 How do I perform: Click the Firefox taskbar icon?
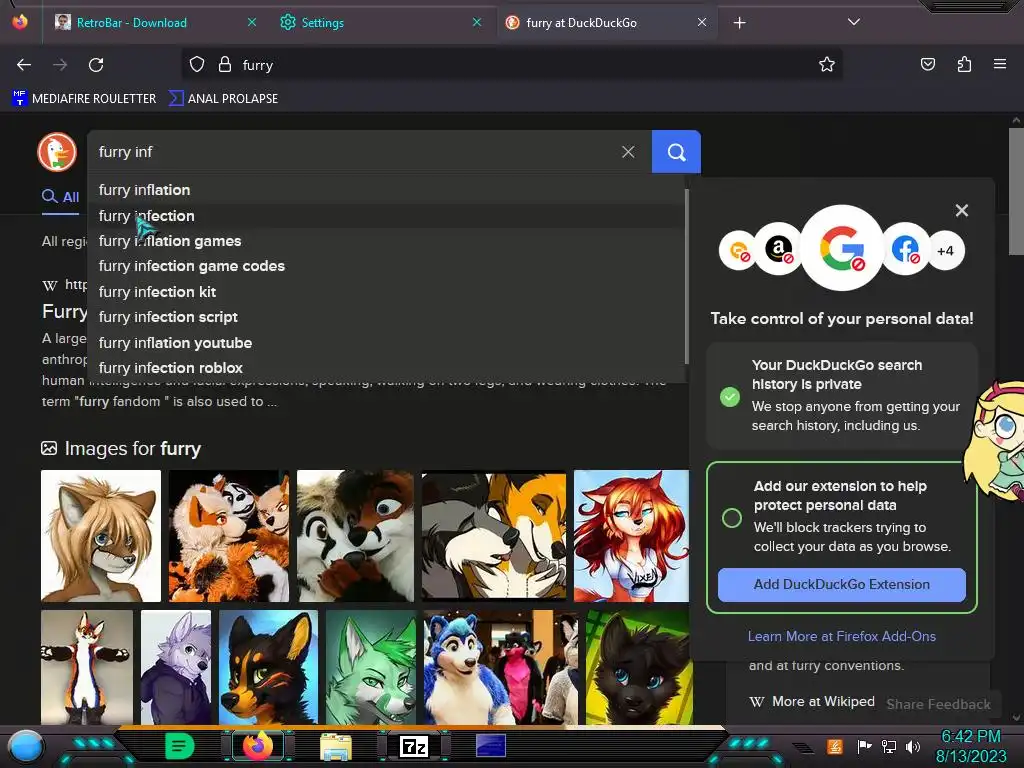[258, 746]
